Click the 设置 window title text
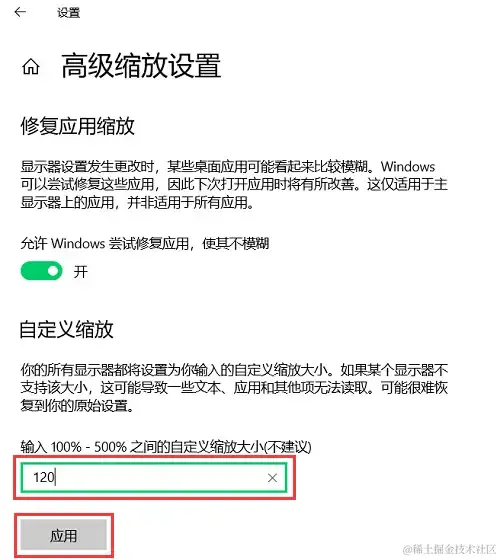Screen dimensions: 500x559 pos(68,13)
